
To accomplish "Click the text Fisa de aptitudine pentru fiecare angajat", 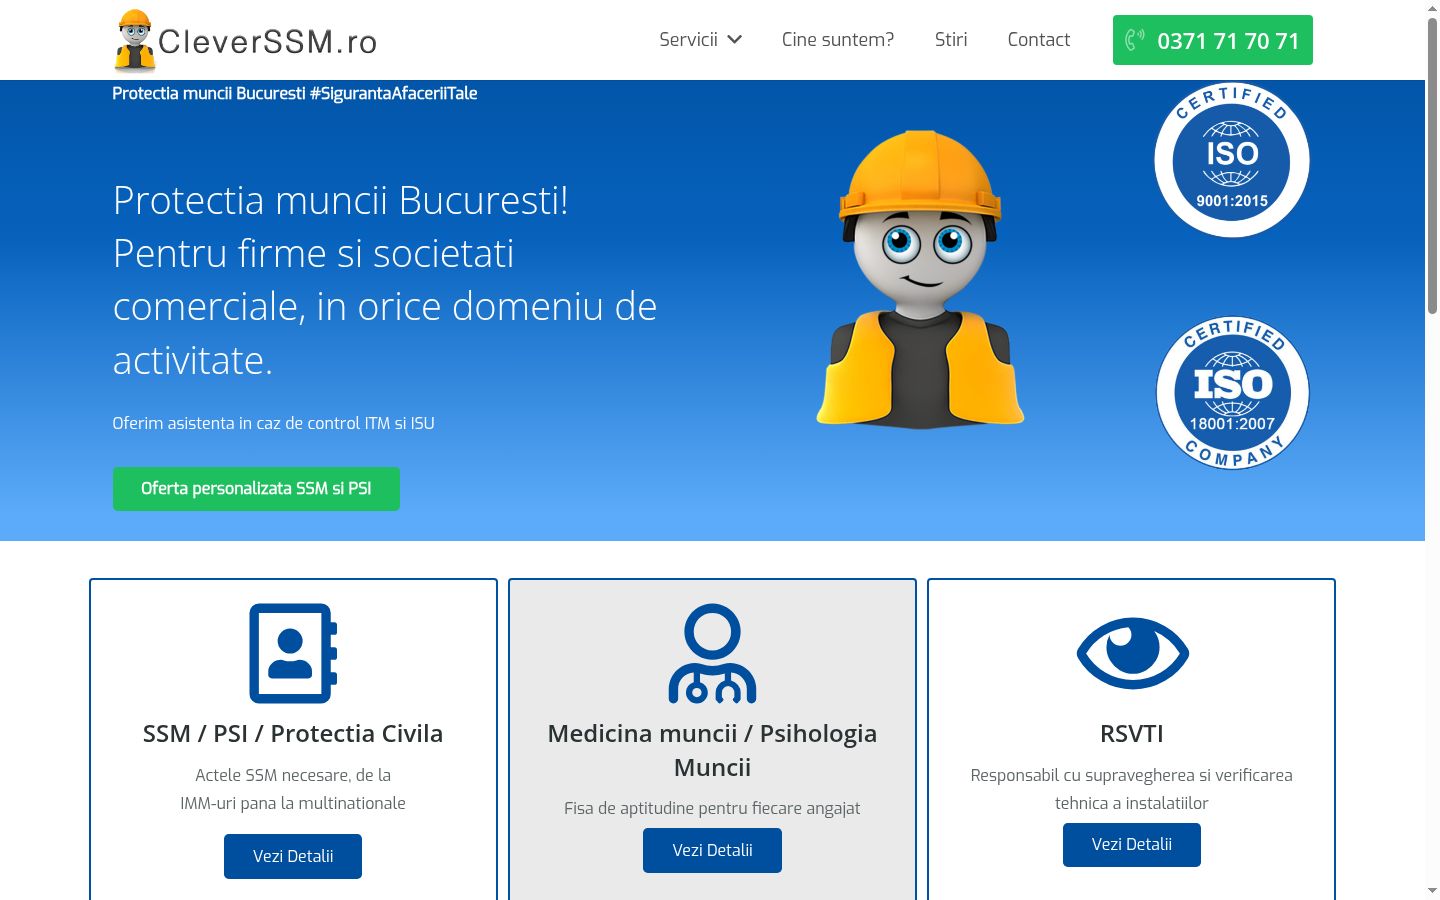I will tap(712, 808).
